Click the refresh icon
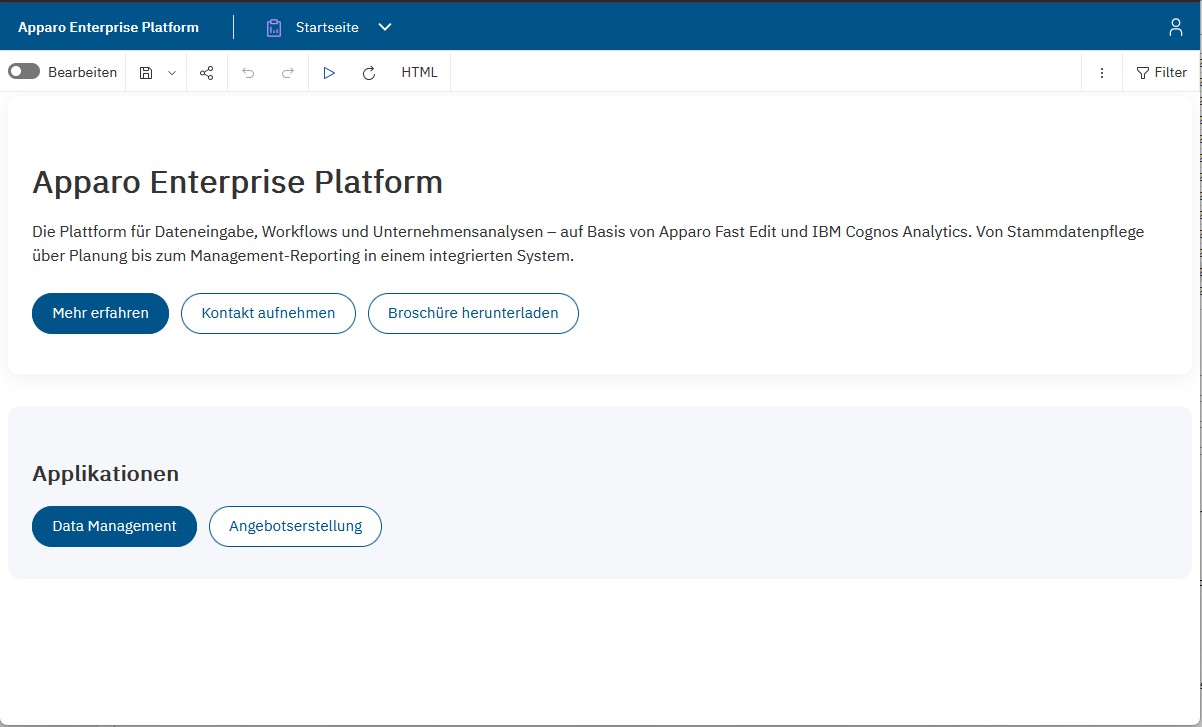 [x=369, y=73]
